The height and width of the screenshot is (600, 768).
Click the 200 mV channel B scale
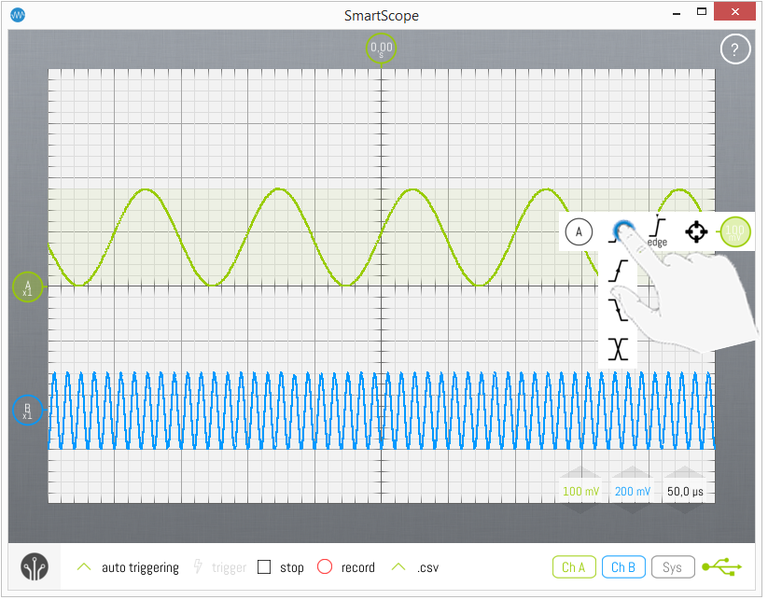tap(632, 491)
